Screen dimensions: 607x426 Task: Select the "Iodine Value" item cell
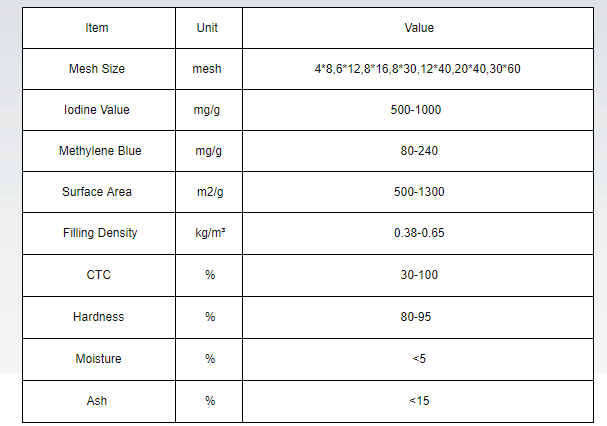point(97,110)
